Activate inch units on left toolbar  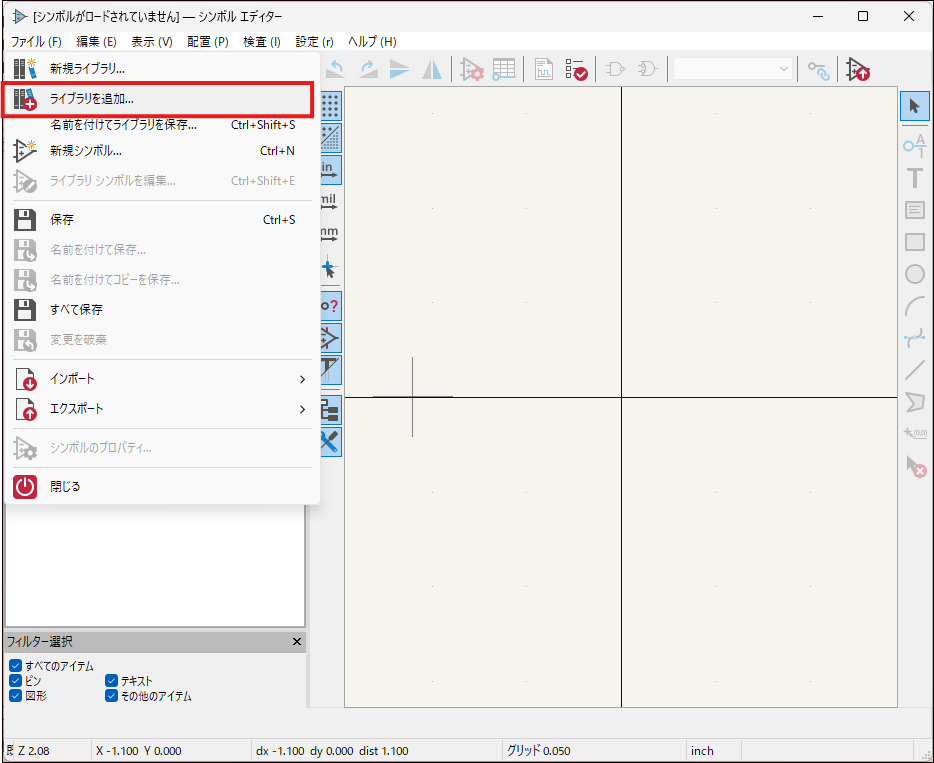click(329, 169)
